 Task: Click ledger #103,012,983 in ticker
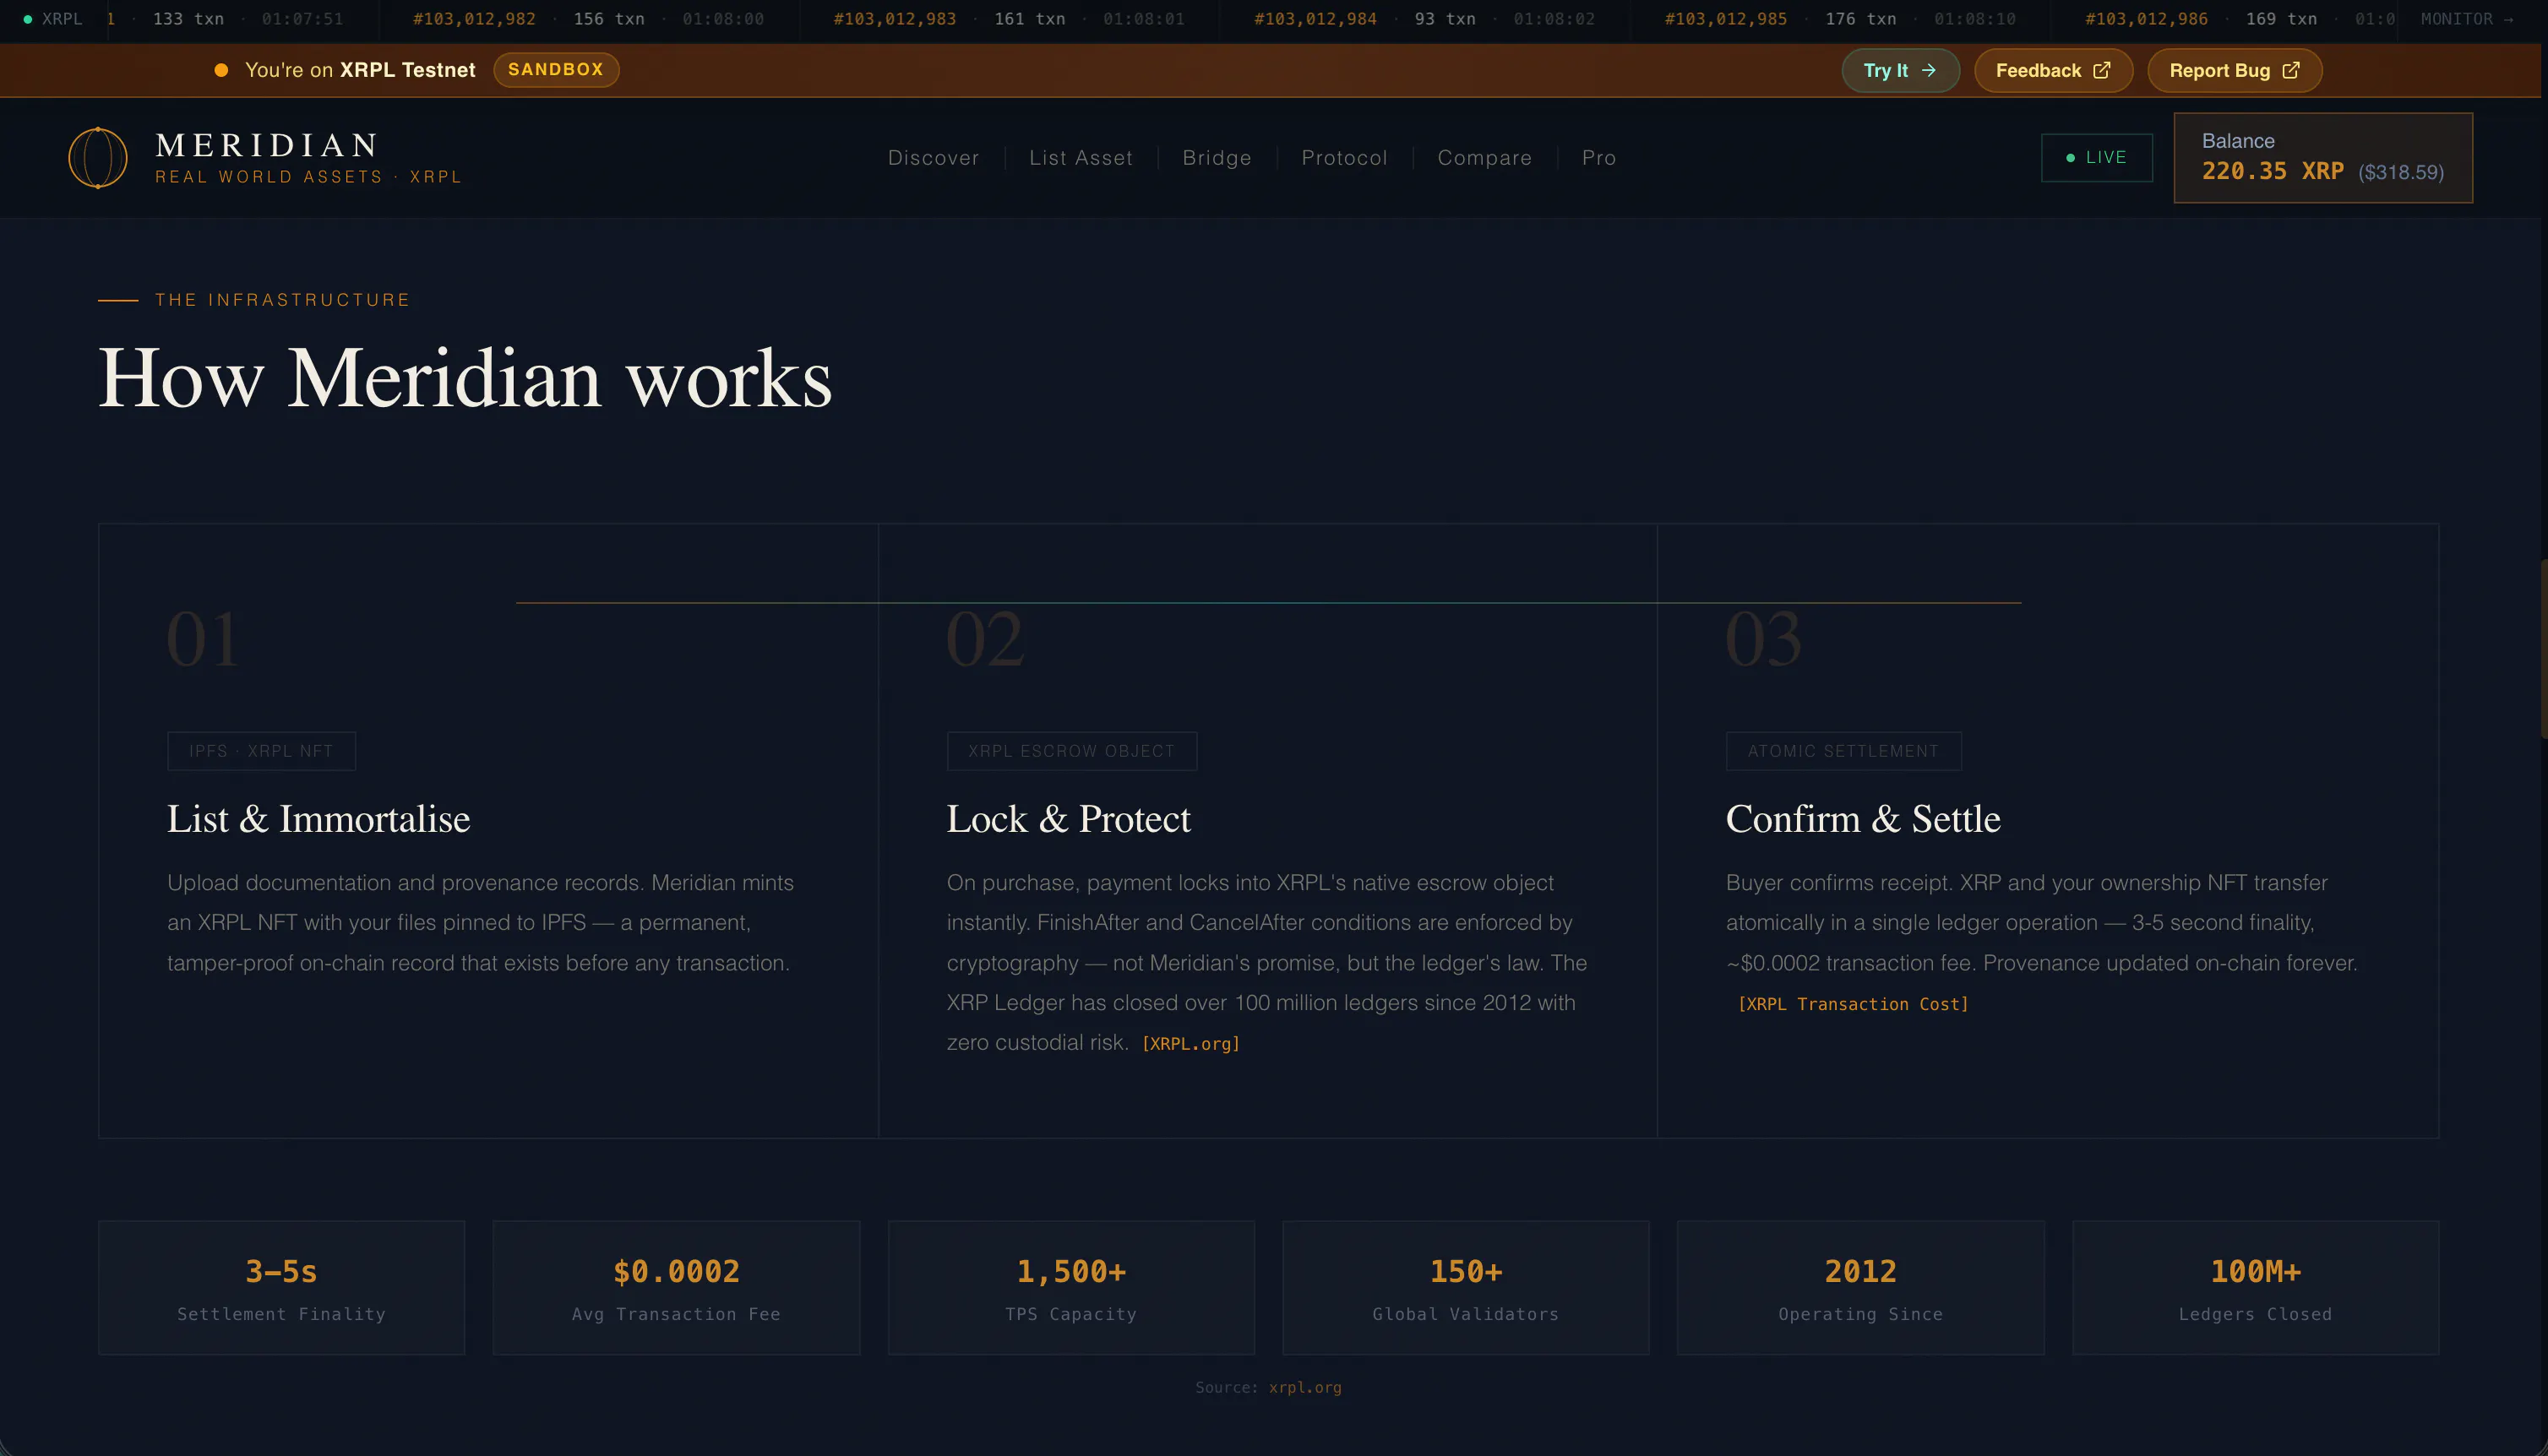[895, 19]
